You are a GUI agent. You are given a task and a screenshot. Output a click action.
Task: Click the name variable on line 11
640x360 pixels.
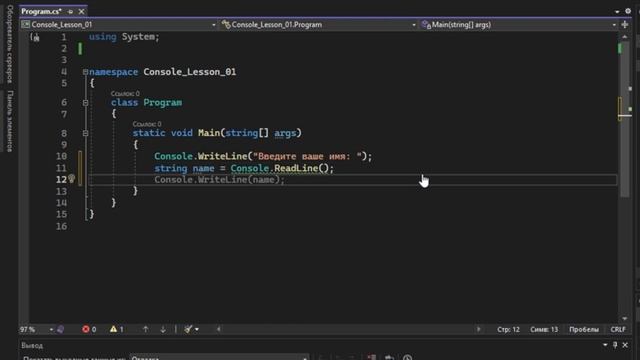coord(203,168)
